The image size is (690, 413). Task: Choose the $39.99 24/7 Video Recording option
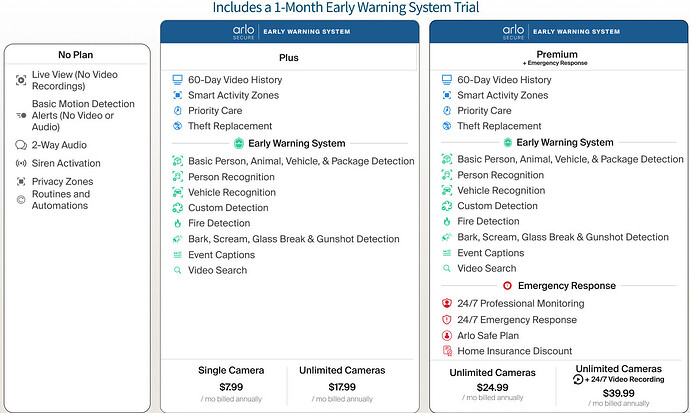click(619, 385)
